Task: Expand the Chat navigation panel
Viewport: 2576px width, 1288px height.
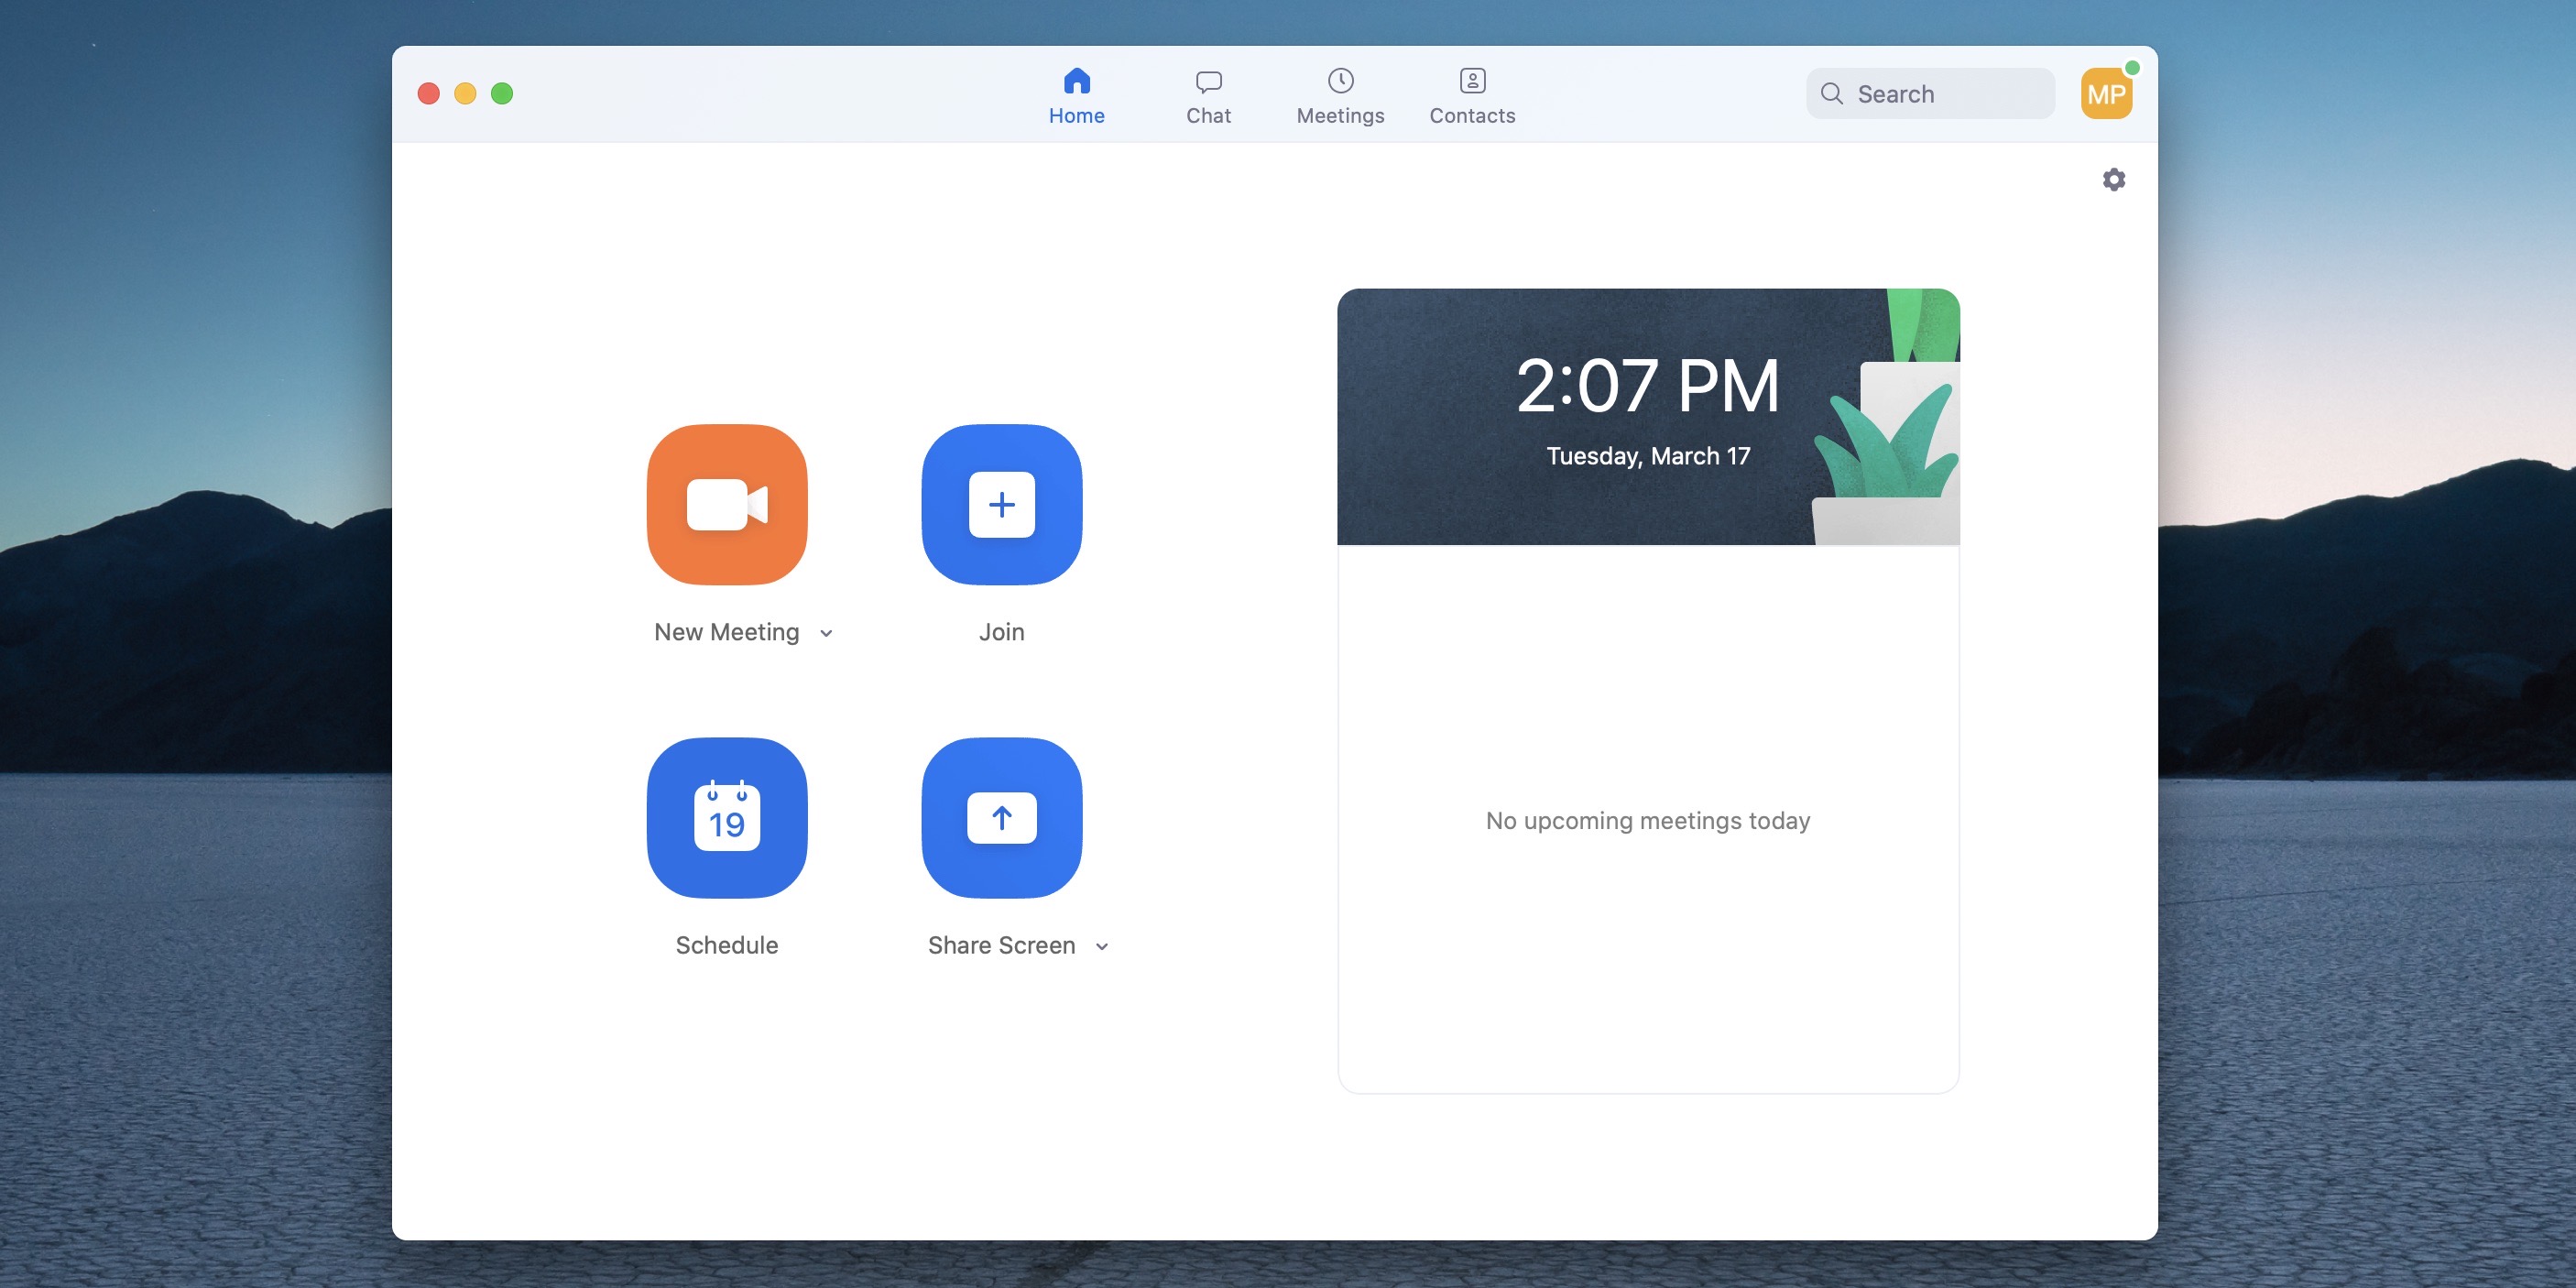Action: (1209, 93)
